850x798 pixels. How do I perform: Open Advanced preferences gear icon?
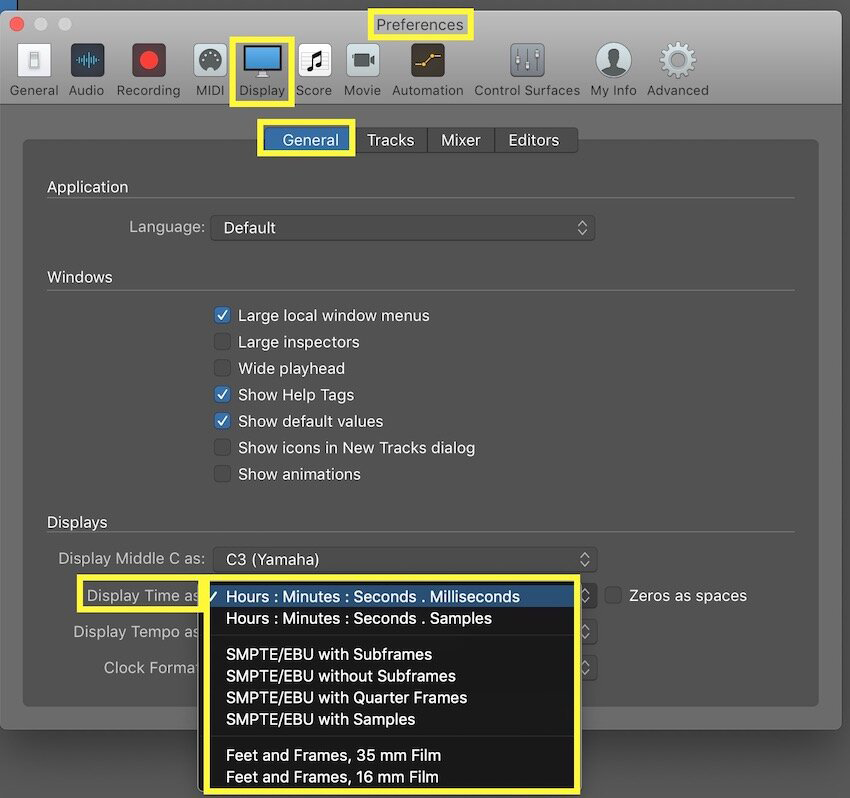(x=678, y=70)
